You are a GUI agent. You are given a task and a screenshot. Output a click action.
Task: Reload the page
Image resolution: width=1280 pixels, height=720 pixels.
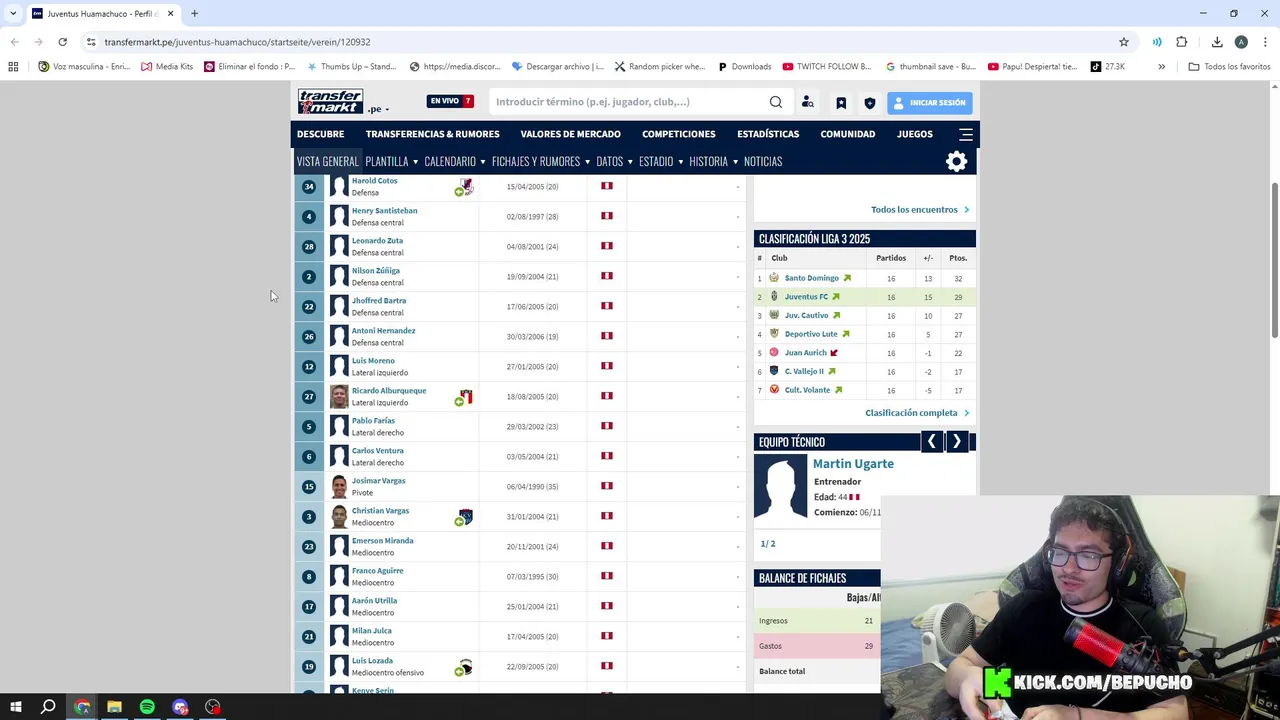[x=62, y=42]
